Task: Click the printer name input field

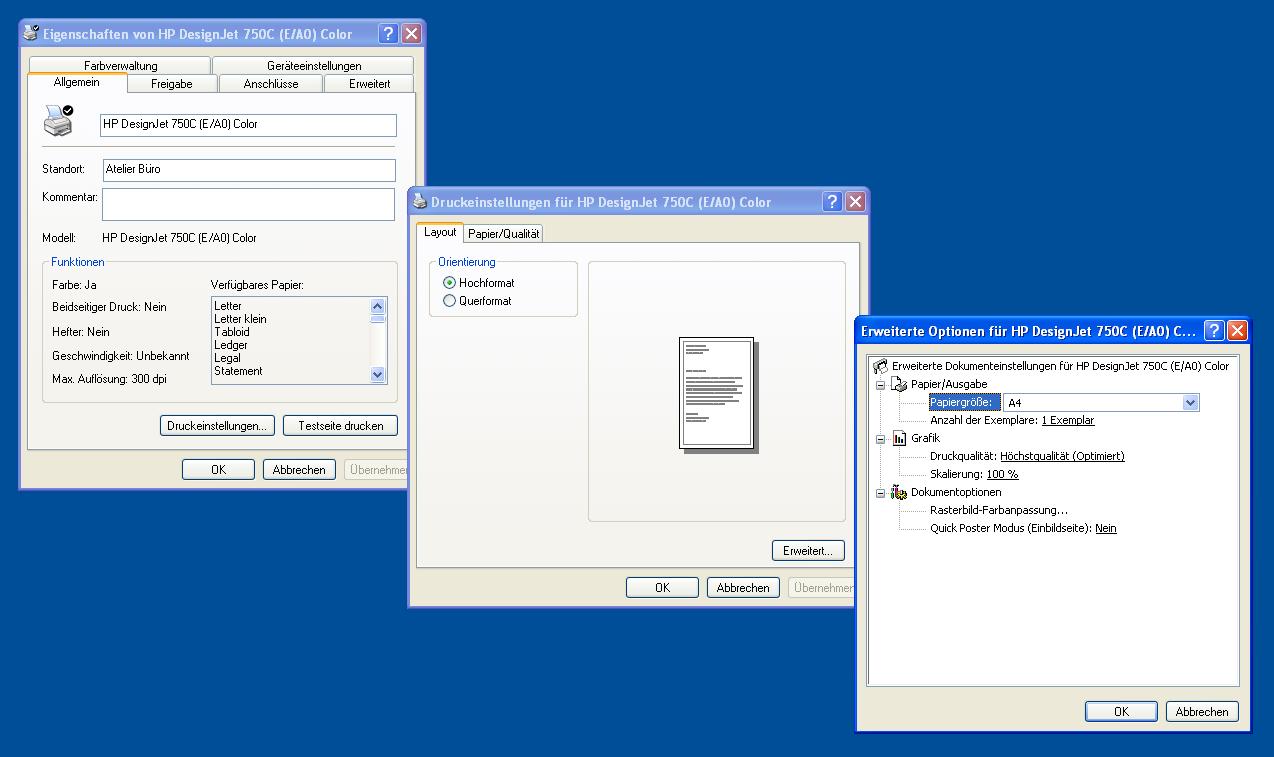Action: 248,125
